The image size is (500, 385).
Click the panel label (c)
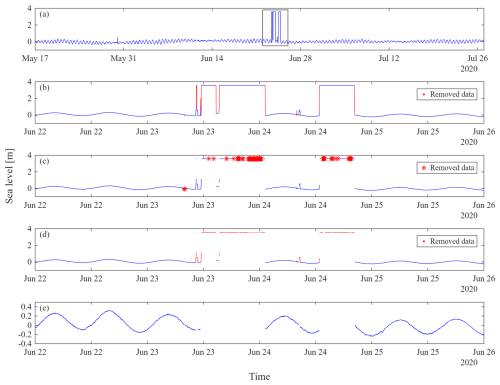click(x=44, y=161)
